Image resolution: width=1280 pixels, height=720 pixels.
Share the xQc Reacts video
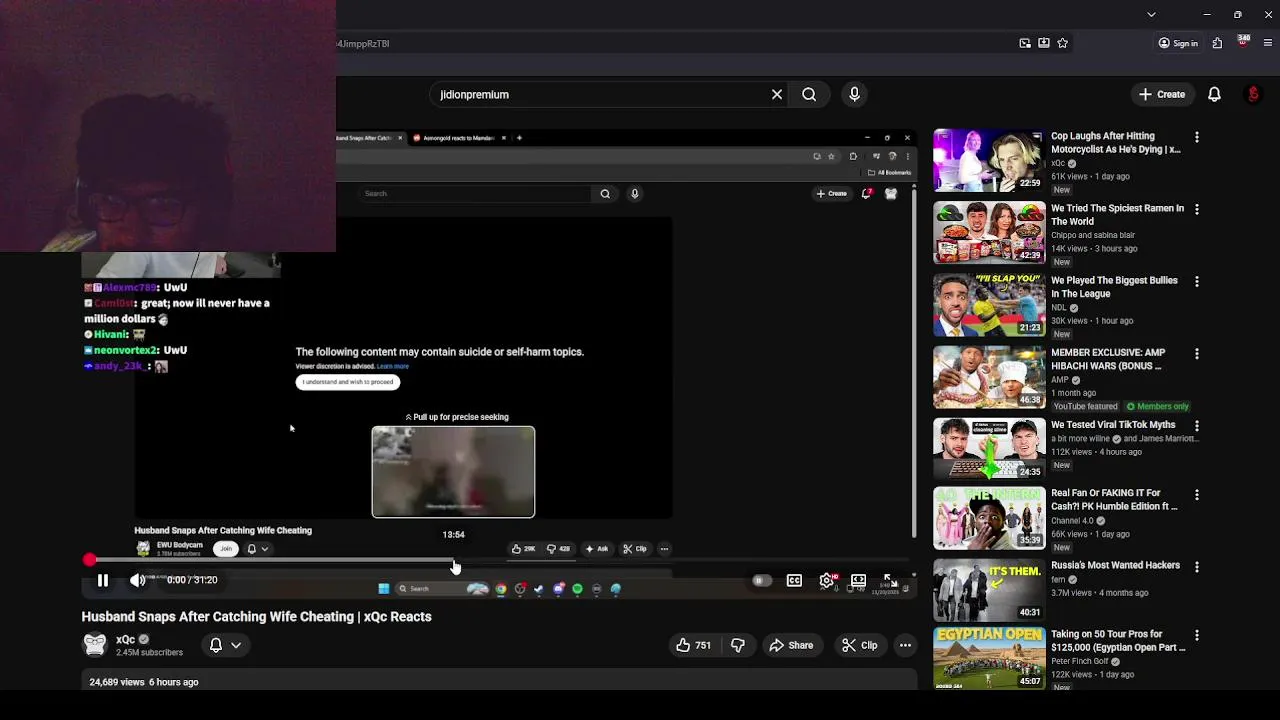(791, 645)
